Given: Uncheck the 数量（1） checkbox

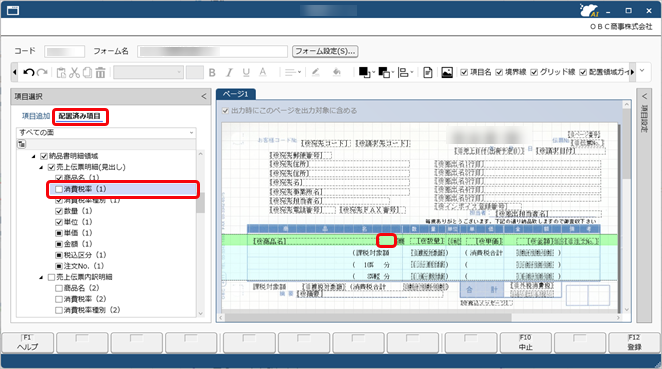Looking at the screenshot, I should point(59,211).
